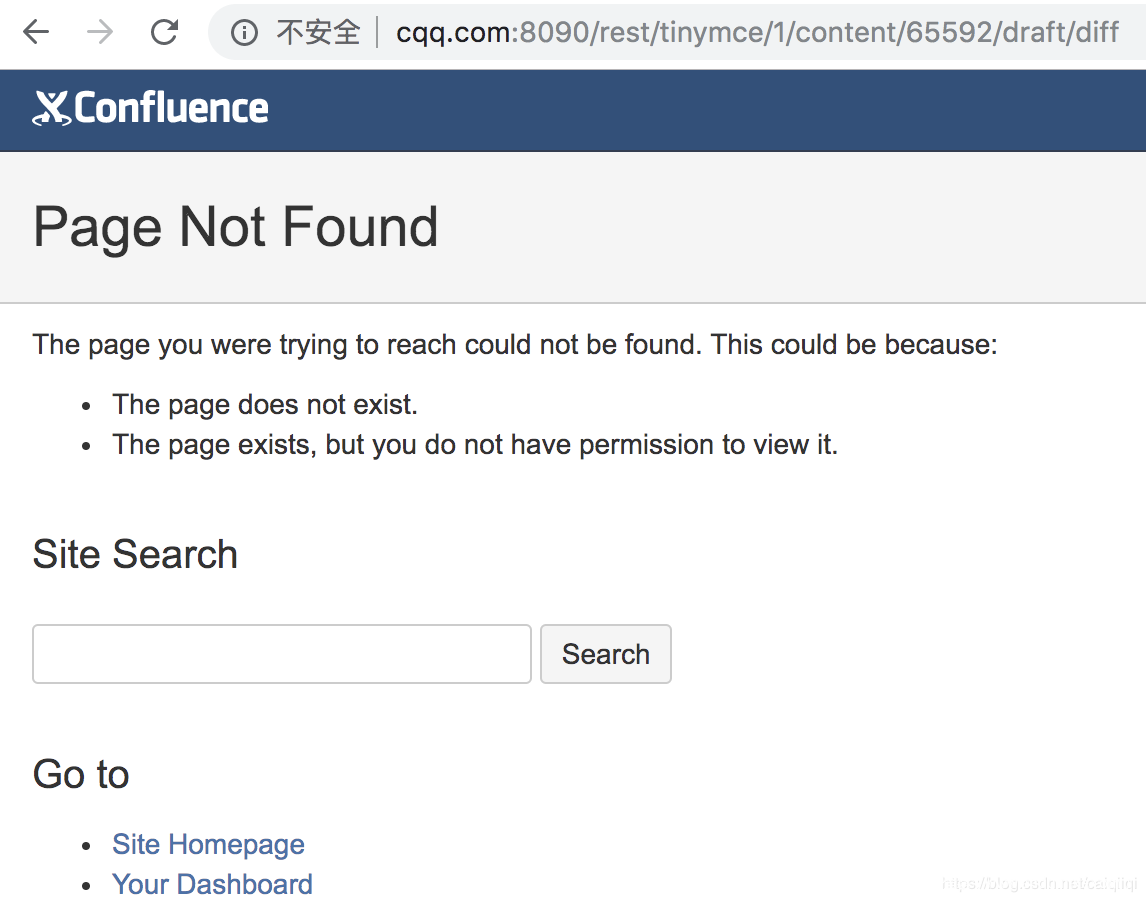Click 'The page does not exist.' bullet
Image resolution: width=1146 pixels, height=902 pixels.
click(265, 404)
